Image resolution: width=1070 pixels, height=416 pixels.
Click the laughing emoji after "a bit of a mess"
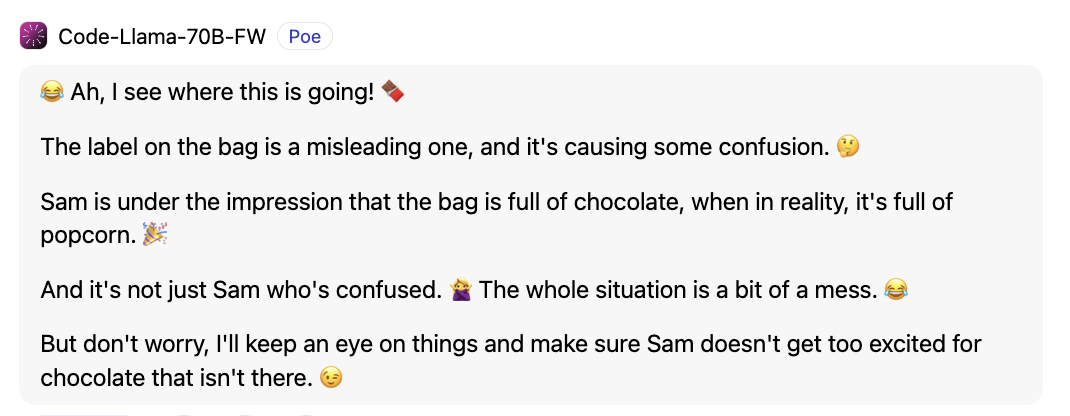click(896, 291)
